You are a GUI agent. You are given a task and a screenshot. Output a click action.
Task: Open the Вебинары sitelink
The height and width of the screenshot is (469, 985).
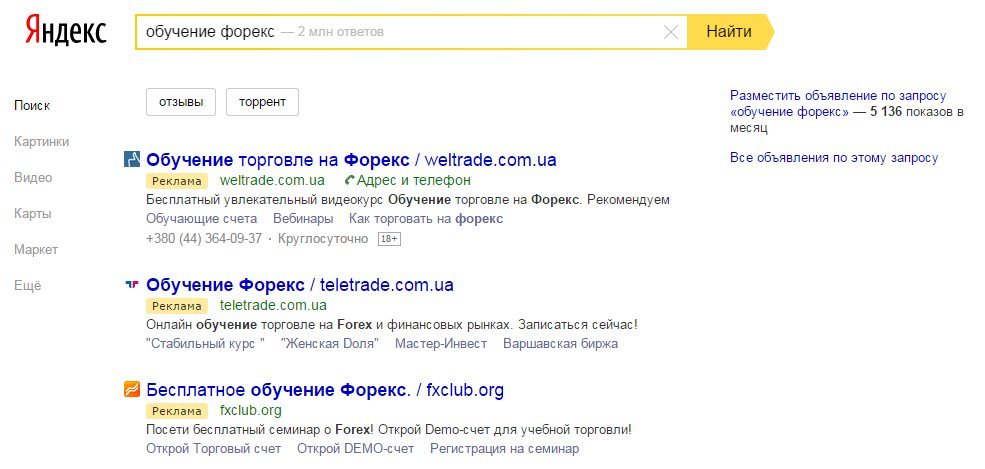click(x=303, y=219)
